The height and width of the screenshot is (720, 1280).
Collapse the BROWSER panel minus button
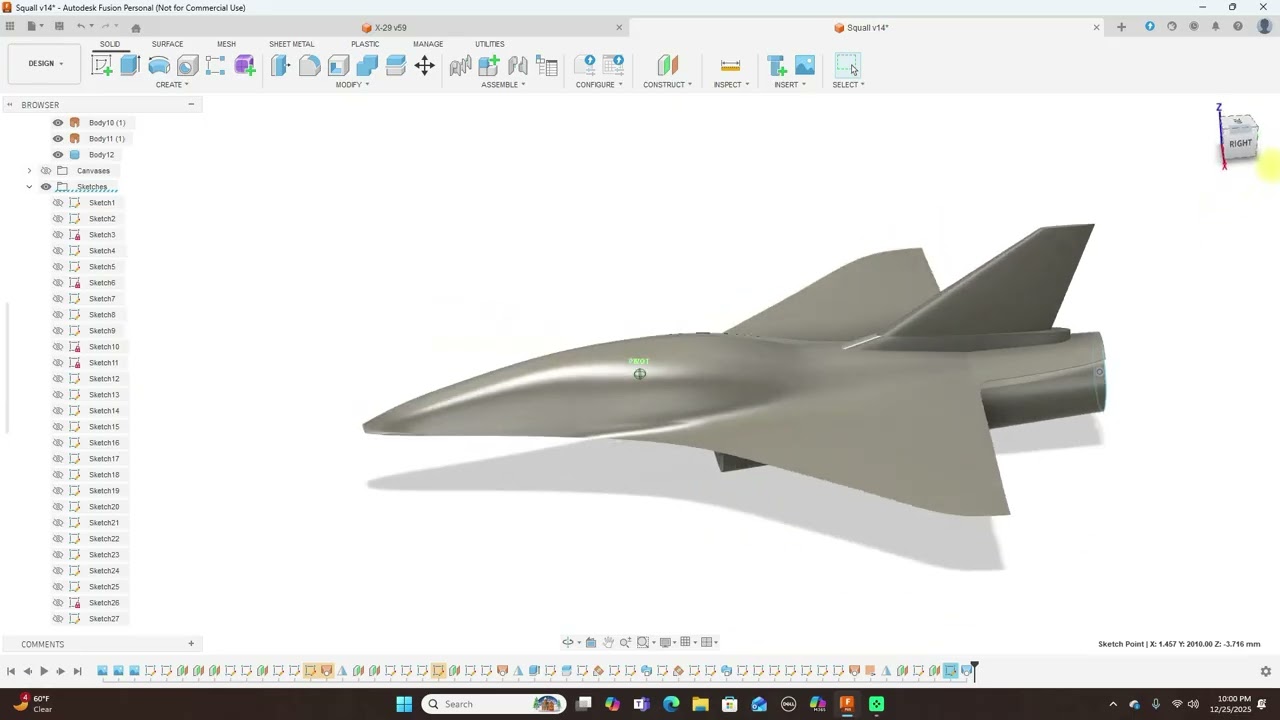tap(191, 105)
